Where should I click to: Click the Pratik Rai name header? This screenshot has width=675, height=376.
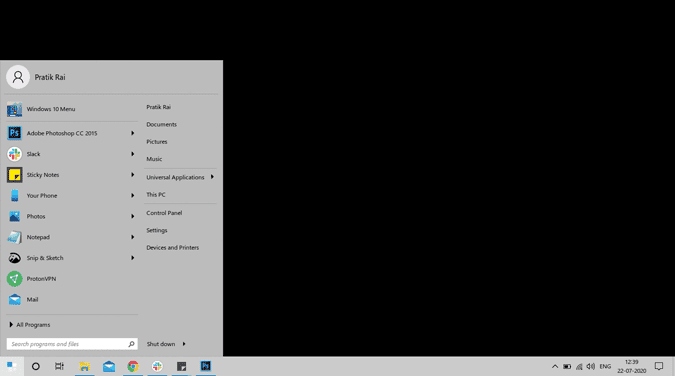(x=50, y=78)
